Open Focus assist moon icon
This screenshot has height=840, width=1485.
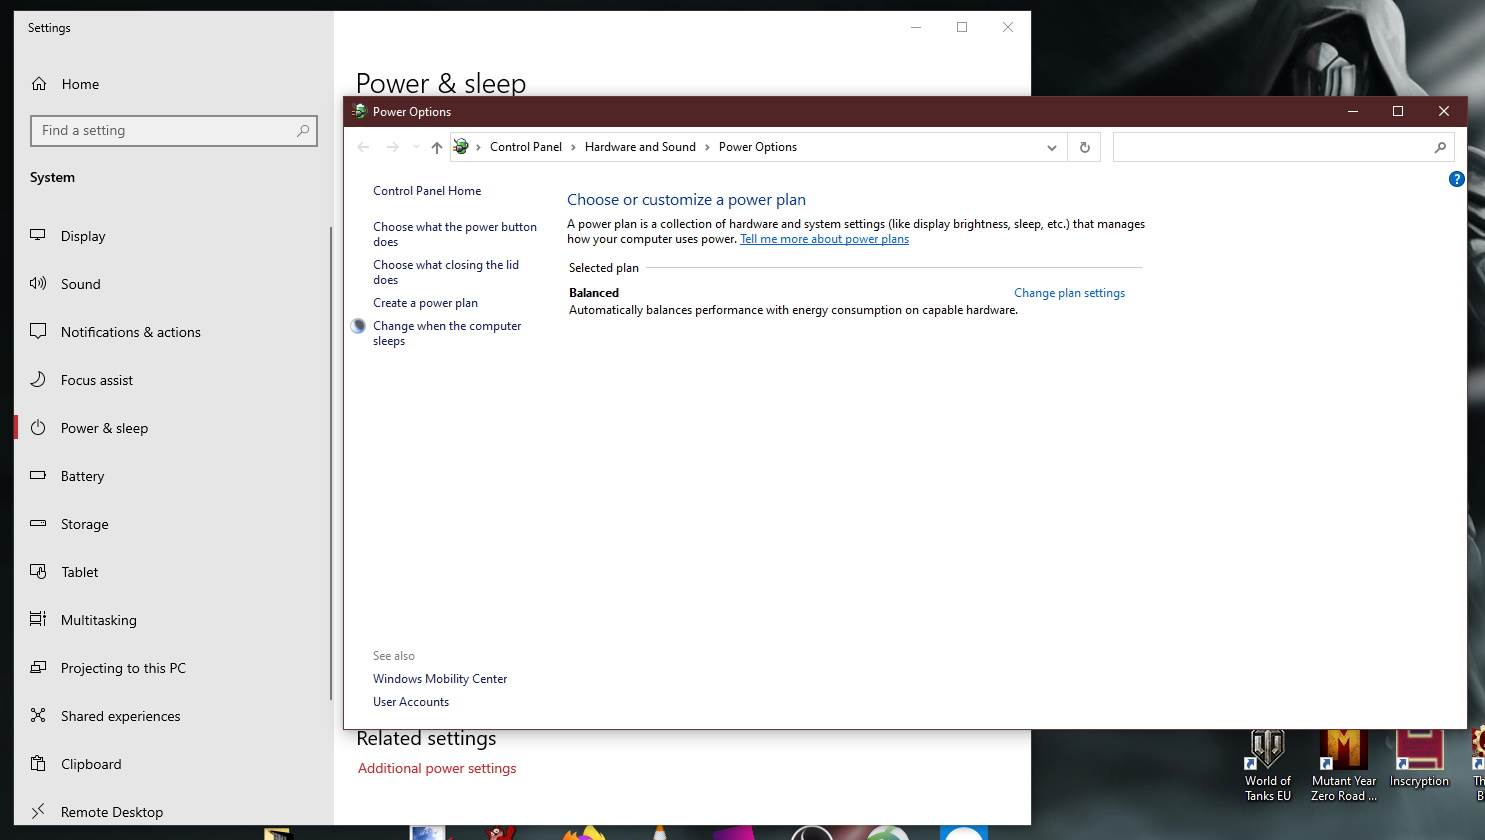tap(38, 380)
